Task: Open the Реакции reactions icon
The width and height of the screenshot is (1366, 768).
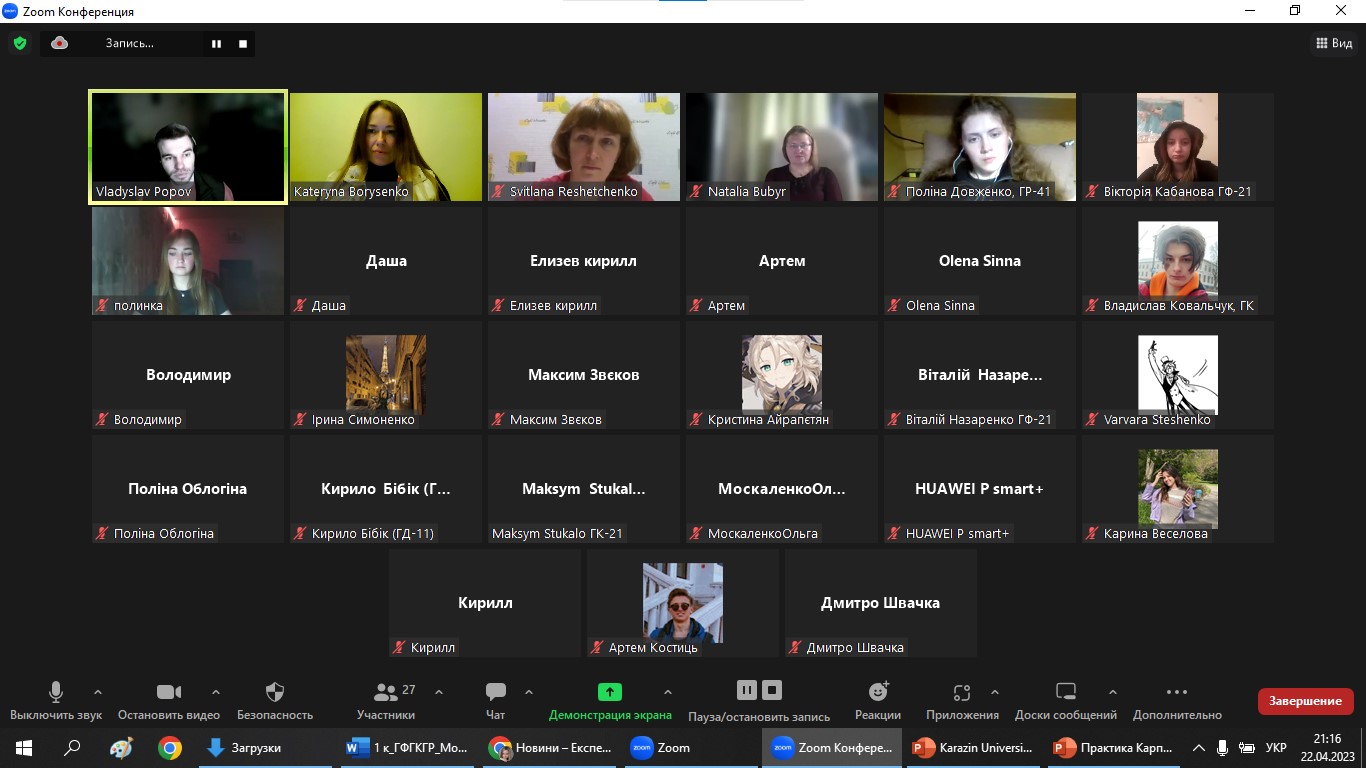Action: [x=878, y=692]
